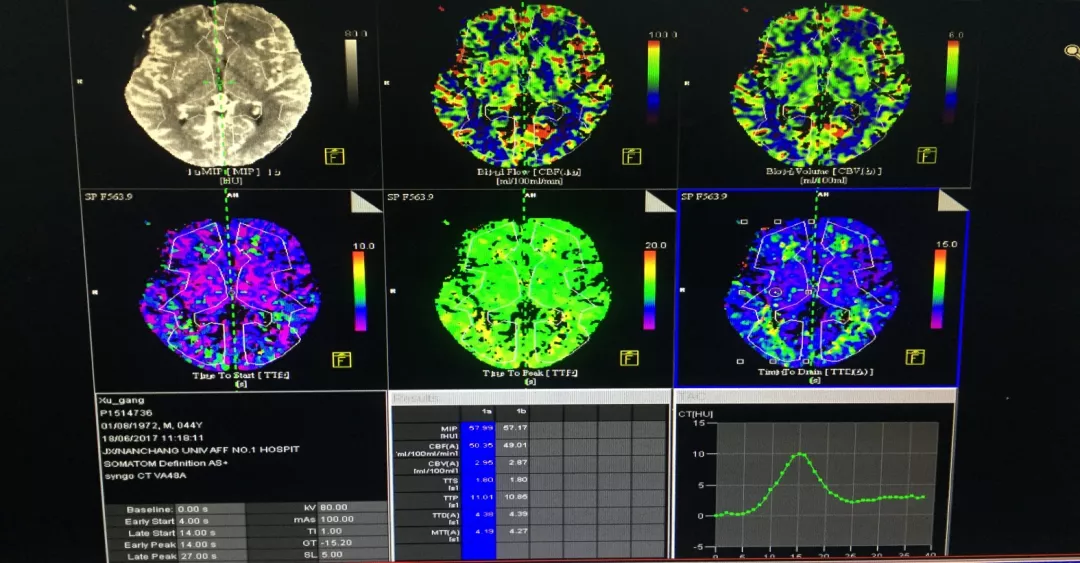The height and width of the screenshot is (563, 1080).
Task: Click the F icon on Time To Peak panel
Action: coord(629,358)
